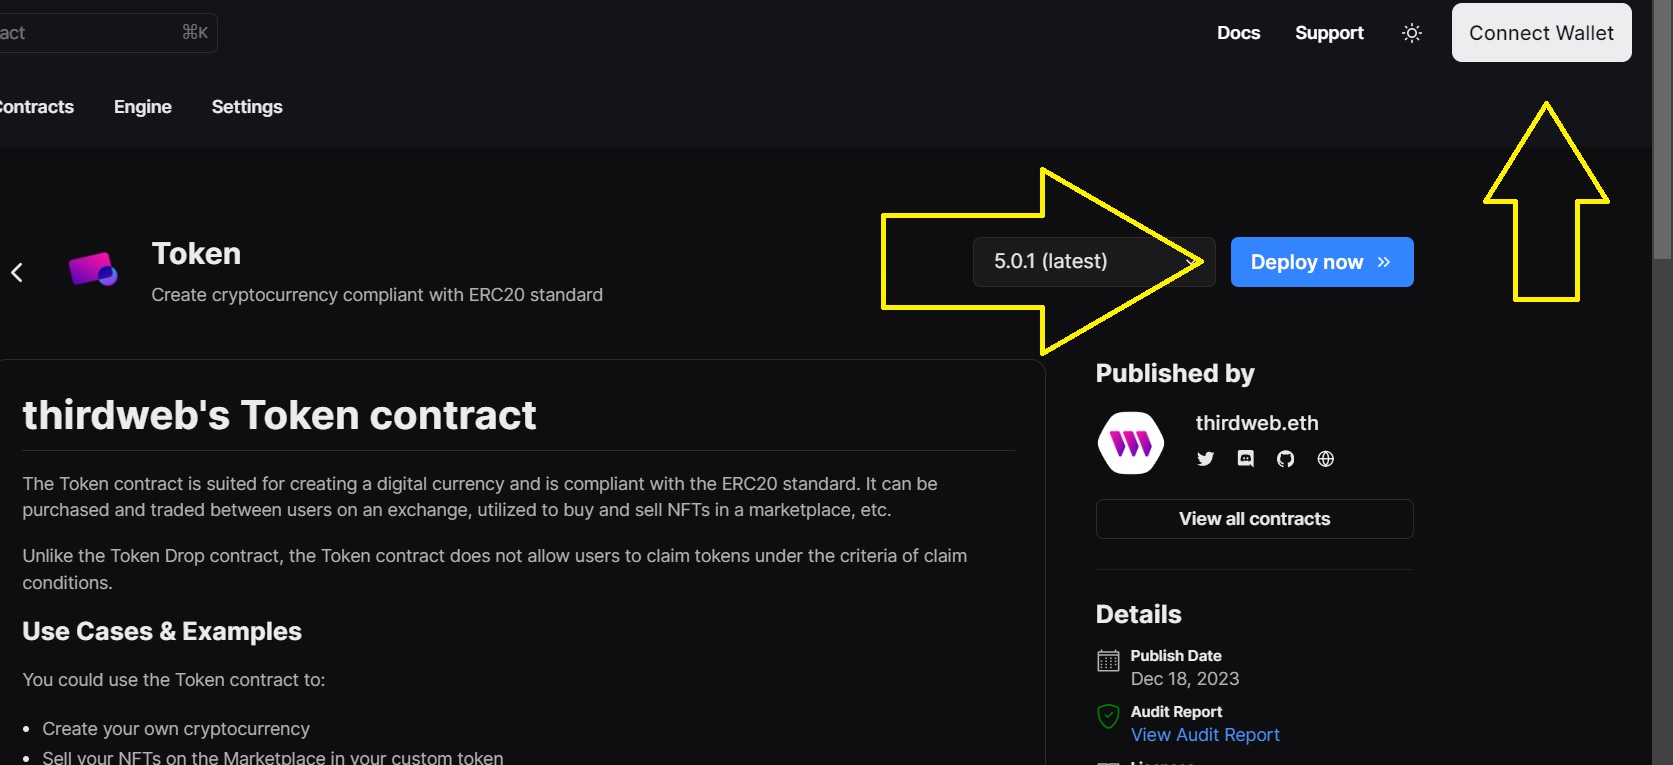Screen dimensions: 1673x765
Task: Click the 'Sell your NFTs on the Marketplace' bullet
Action: pos(272,757)
